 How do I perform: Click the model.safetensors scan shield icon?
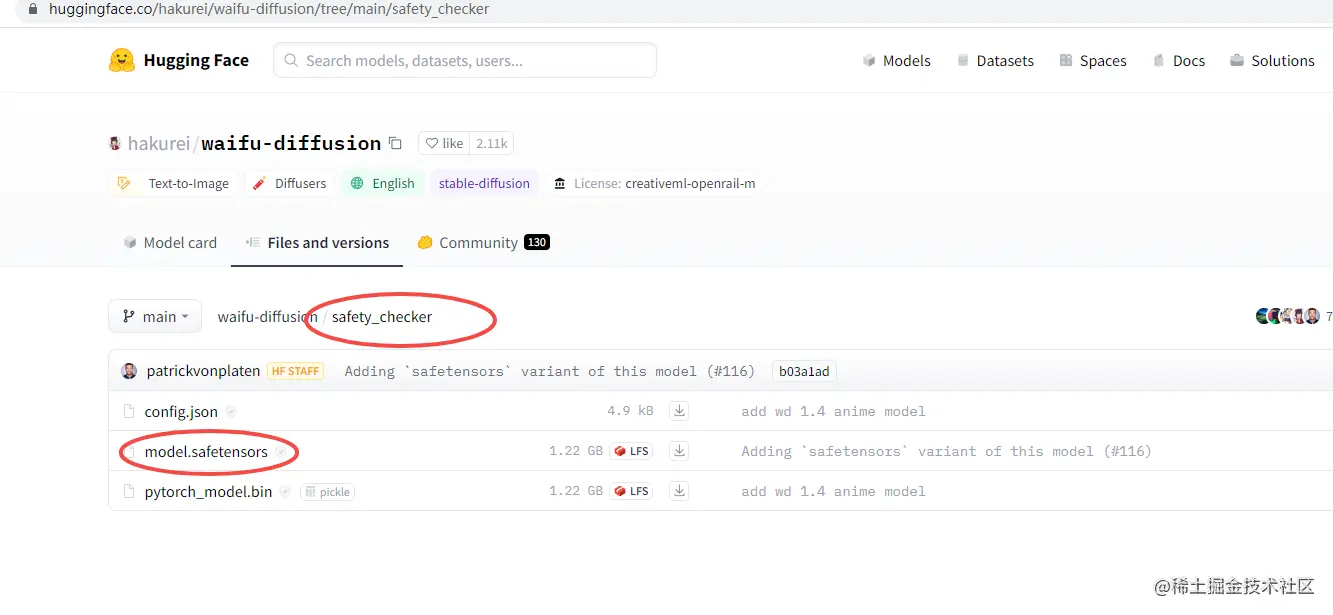280,451
